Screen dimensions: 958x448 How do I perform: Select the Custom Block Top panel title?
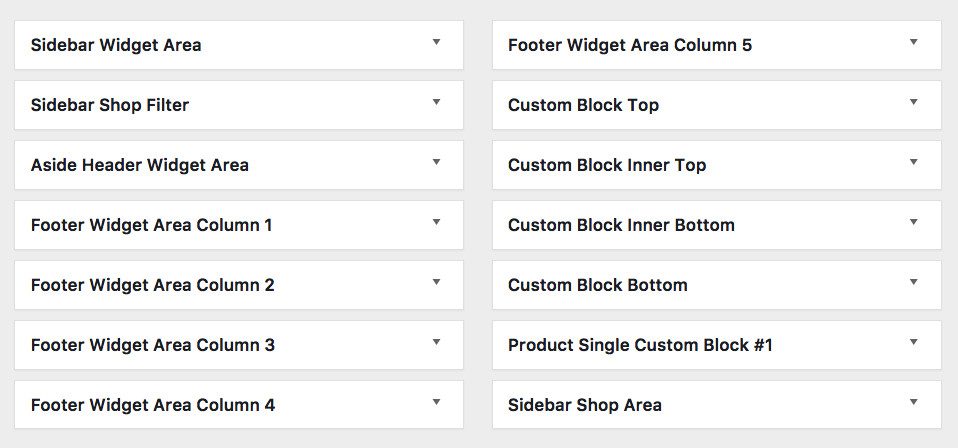(x=583, y=105)
